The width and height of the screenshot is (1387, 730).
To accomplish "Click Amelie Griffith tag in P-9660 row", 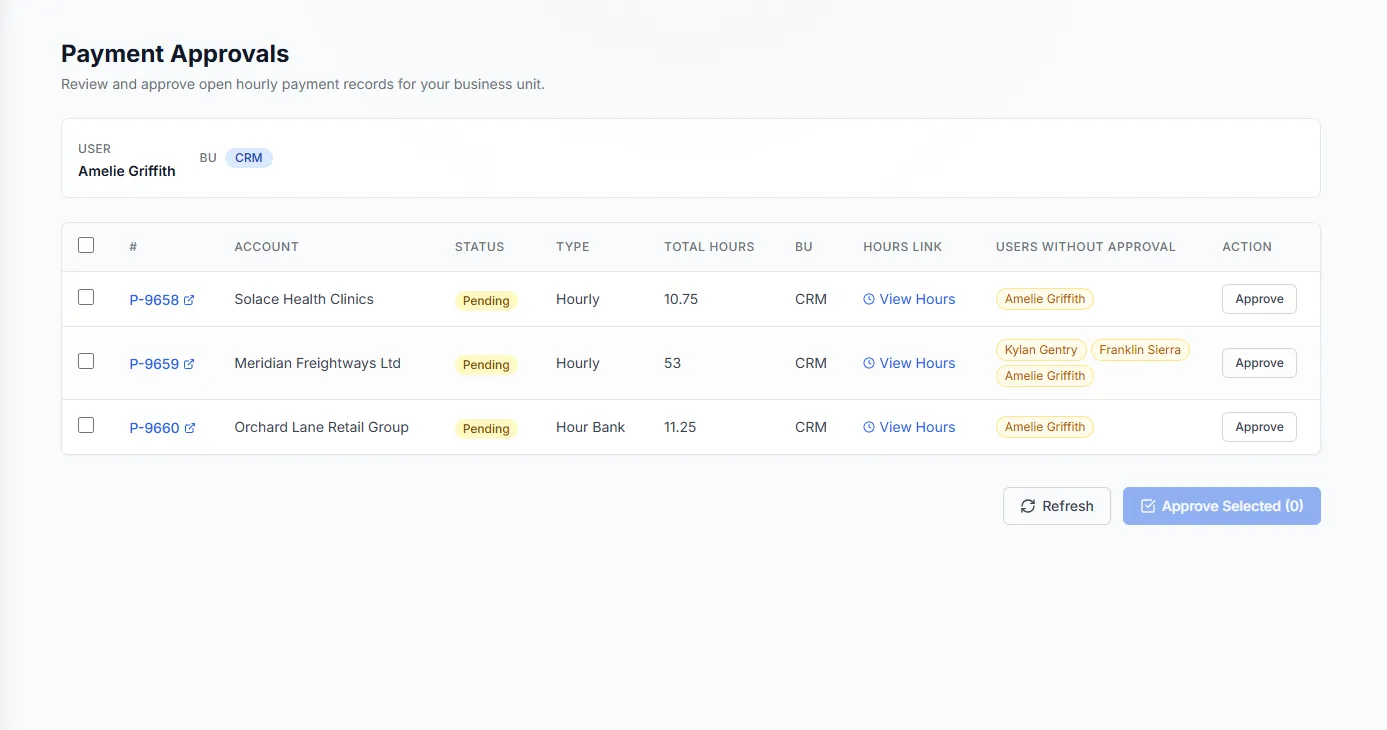I will 1045,427.
